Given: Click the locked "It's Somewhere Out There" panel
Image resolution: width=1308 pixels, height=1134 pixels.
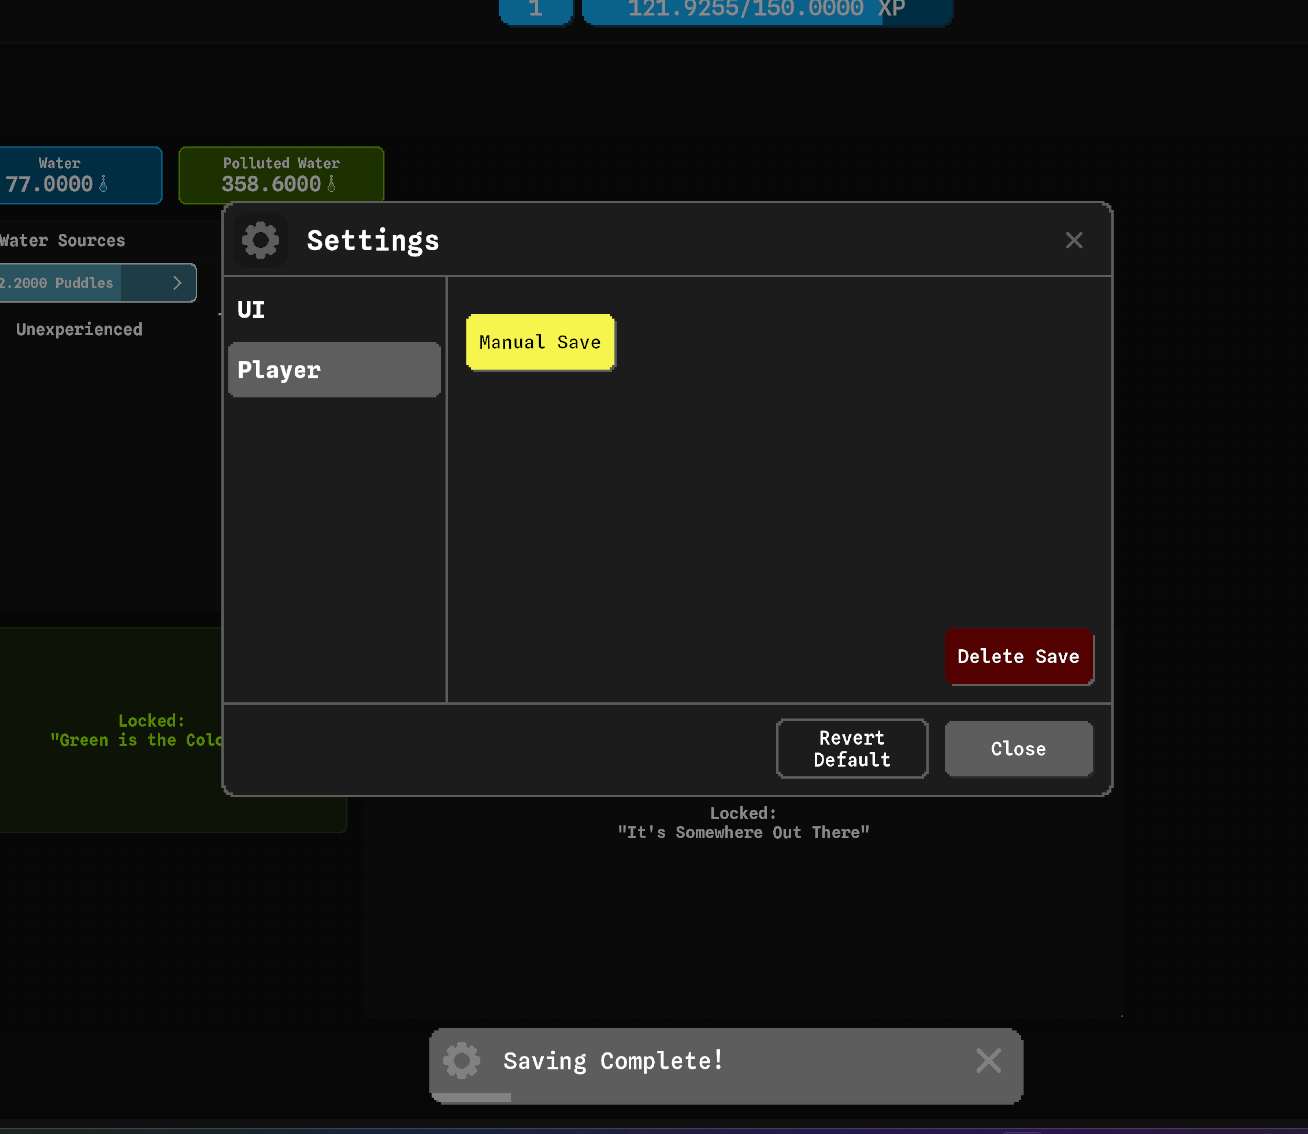Looking at the screenshot, I should [743, 900].
